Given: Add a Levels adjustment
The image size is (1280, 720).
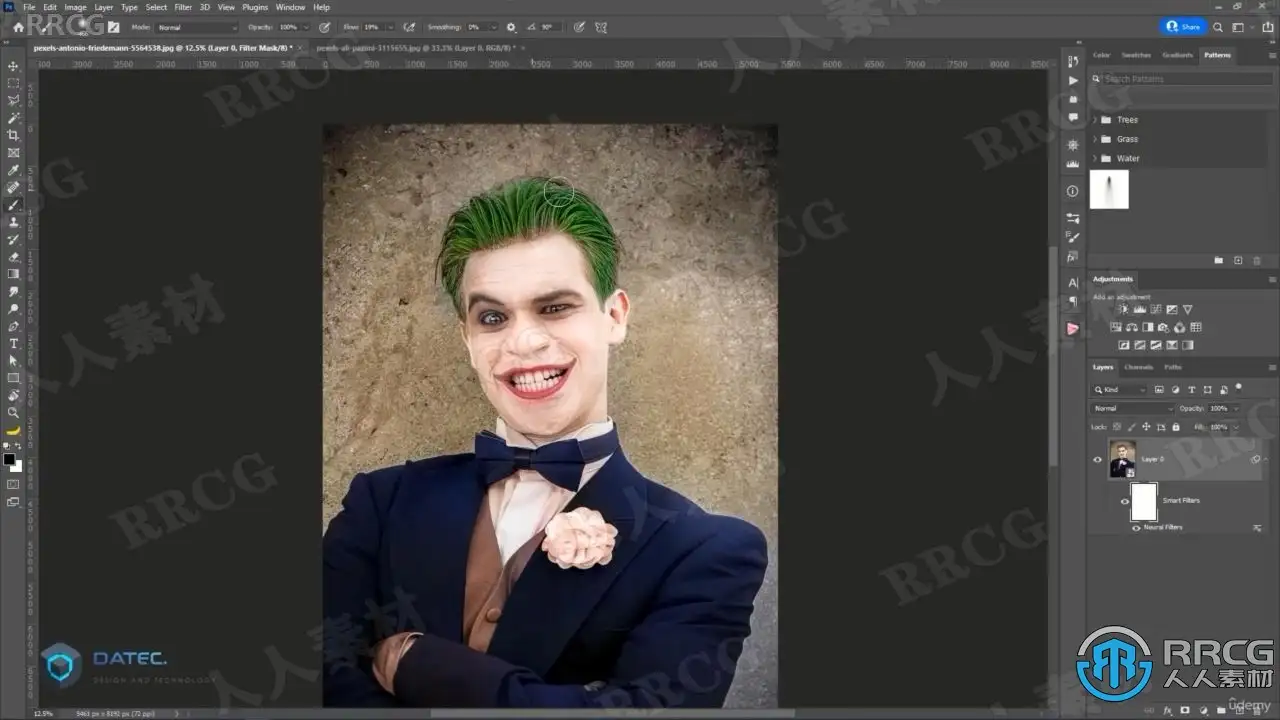Looking at the screenshot, I should [1138, 310].
